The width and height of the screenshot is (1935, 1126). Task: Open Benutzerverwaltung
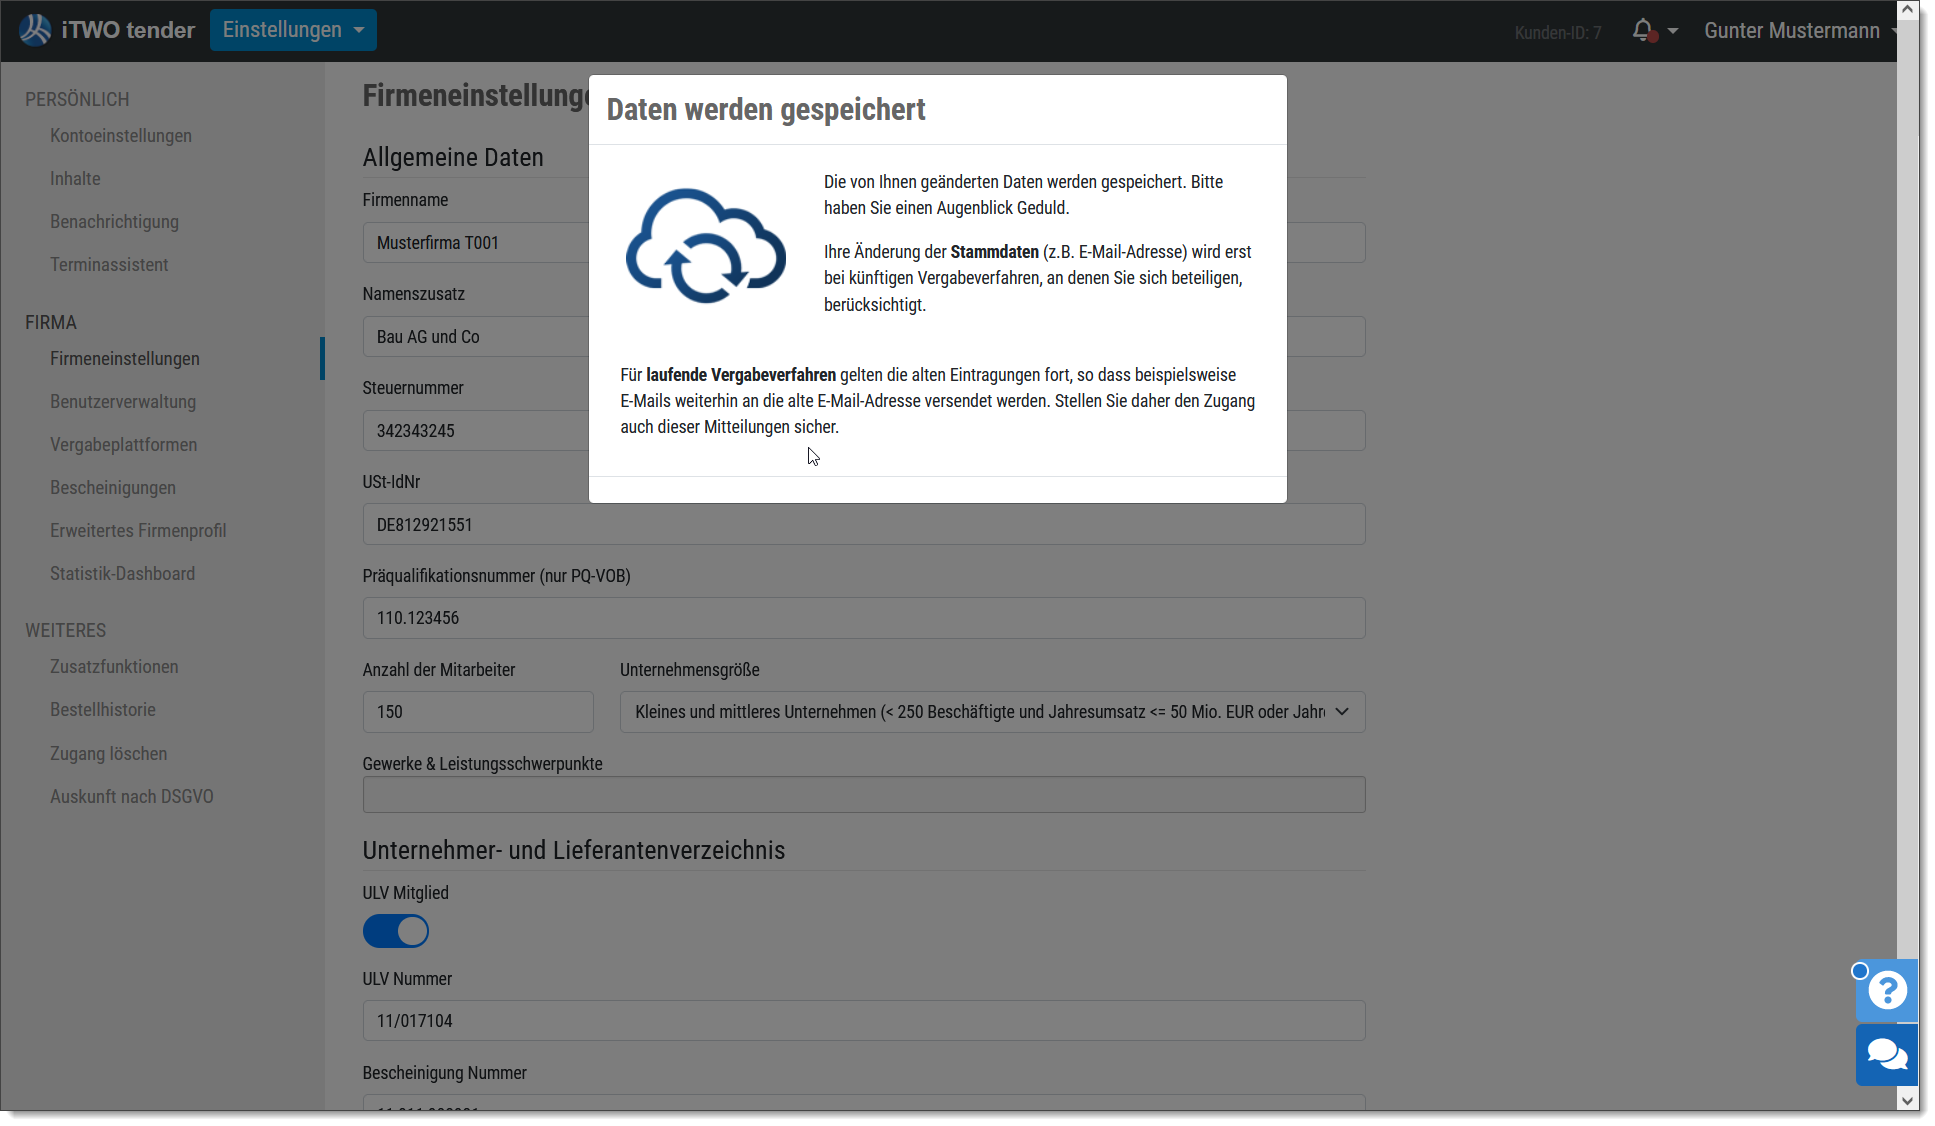click(123, 402)
